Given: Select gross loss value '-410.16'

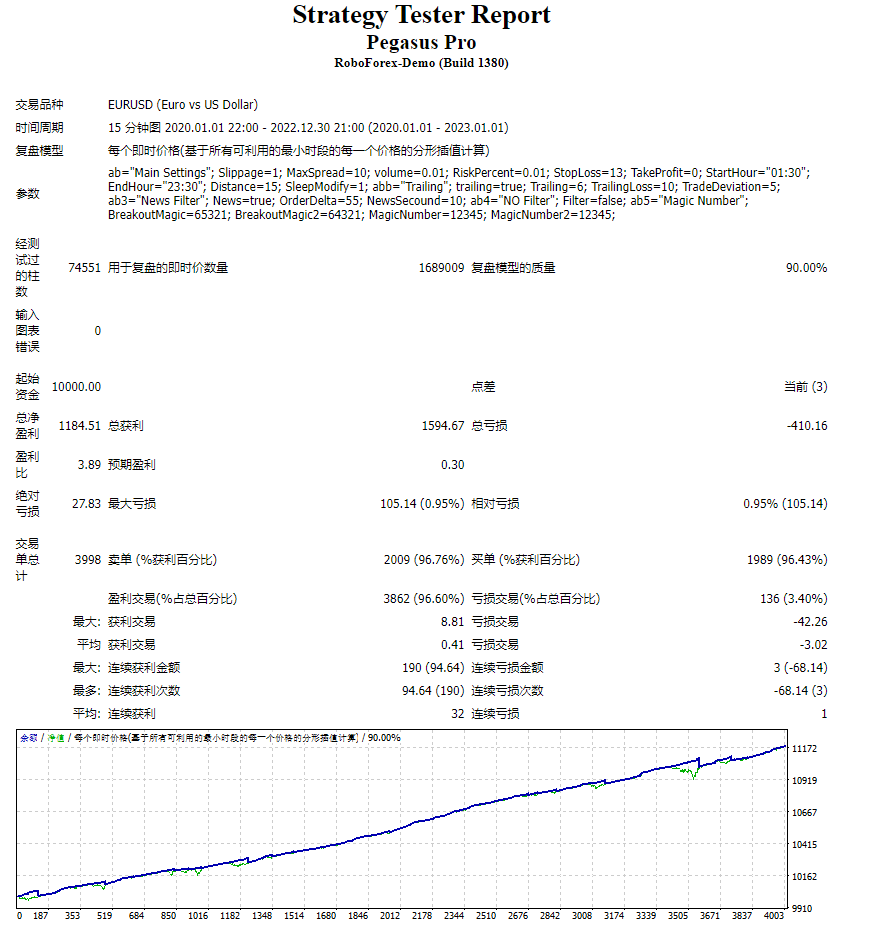Looking at the screenshot, I should pos(807,426).
